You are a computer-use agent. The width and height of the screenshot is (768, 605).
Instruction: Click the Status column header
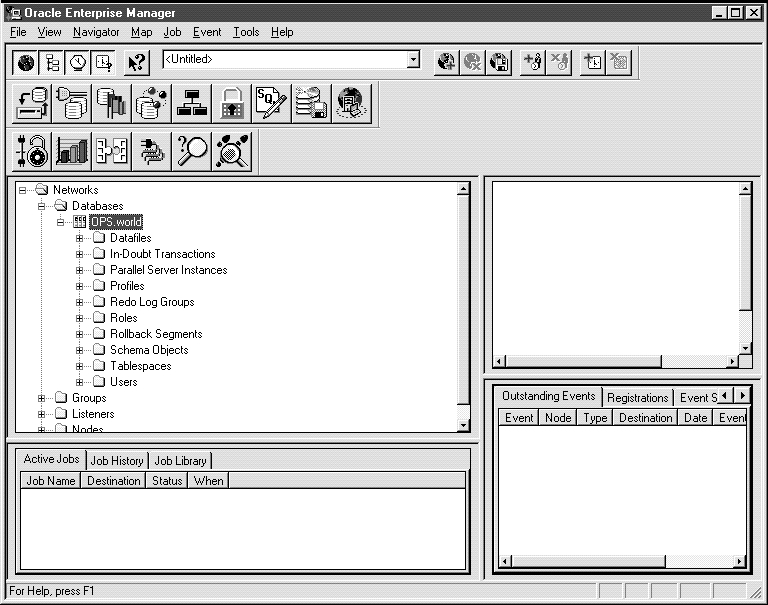(x=167, y=481)
